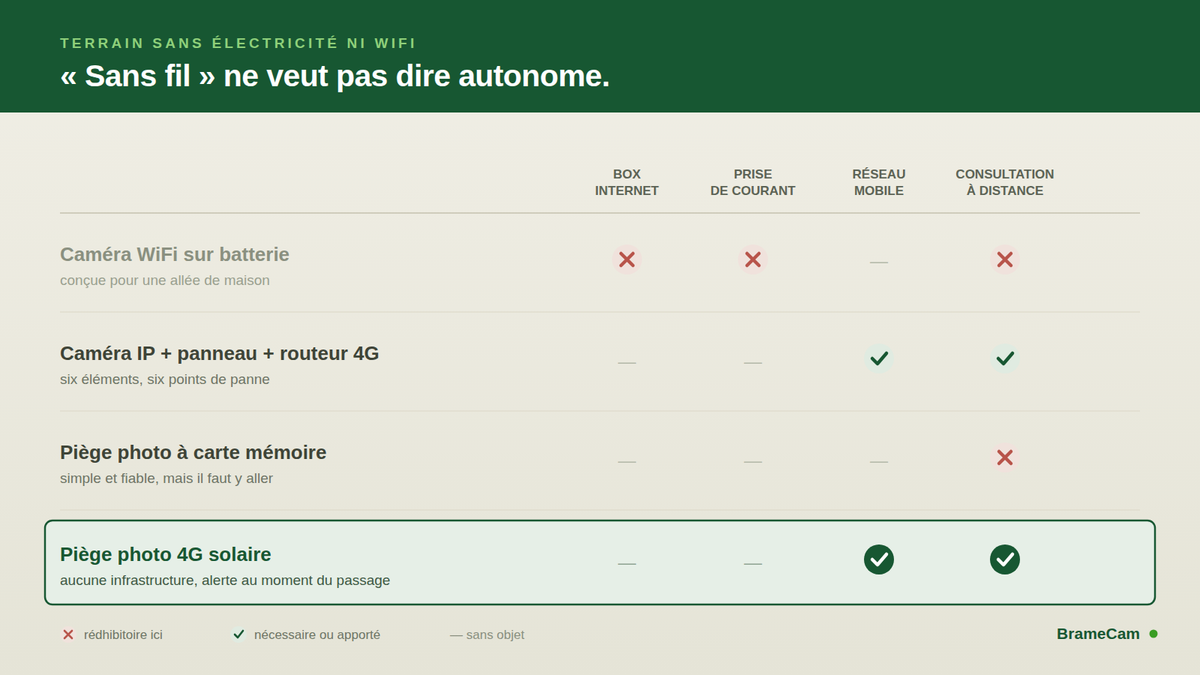
Task: Click dash under Prise de courant, carte mémoire row
Action: [753, 461]
